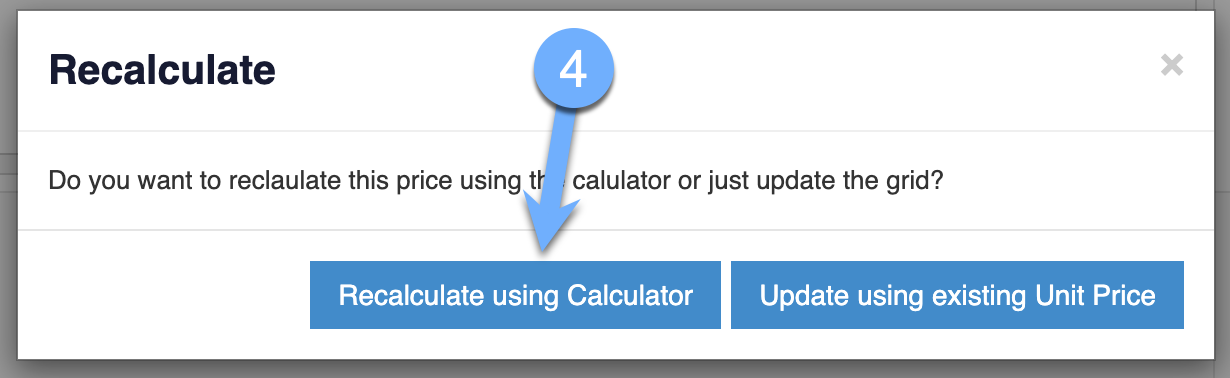This screenshot has width=1230, height=378.
Task: Click the dialog question message text
Action: point(495,184)
